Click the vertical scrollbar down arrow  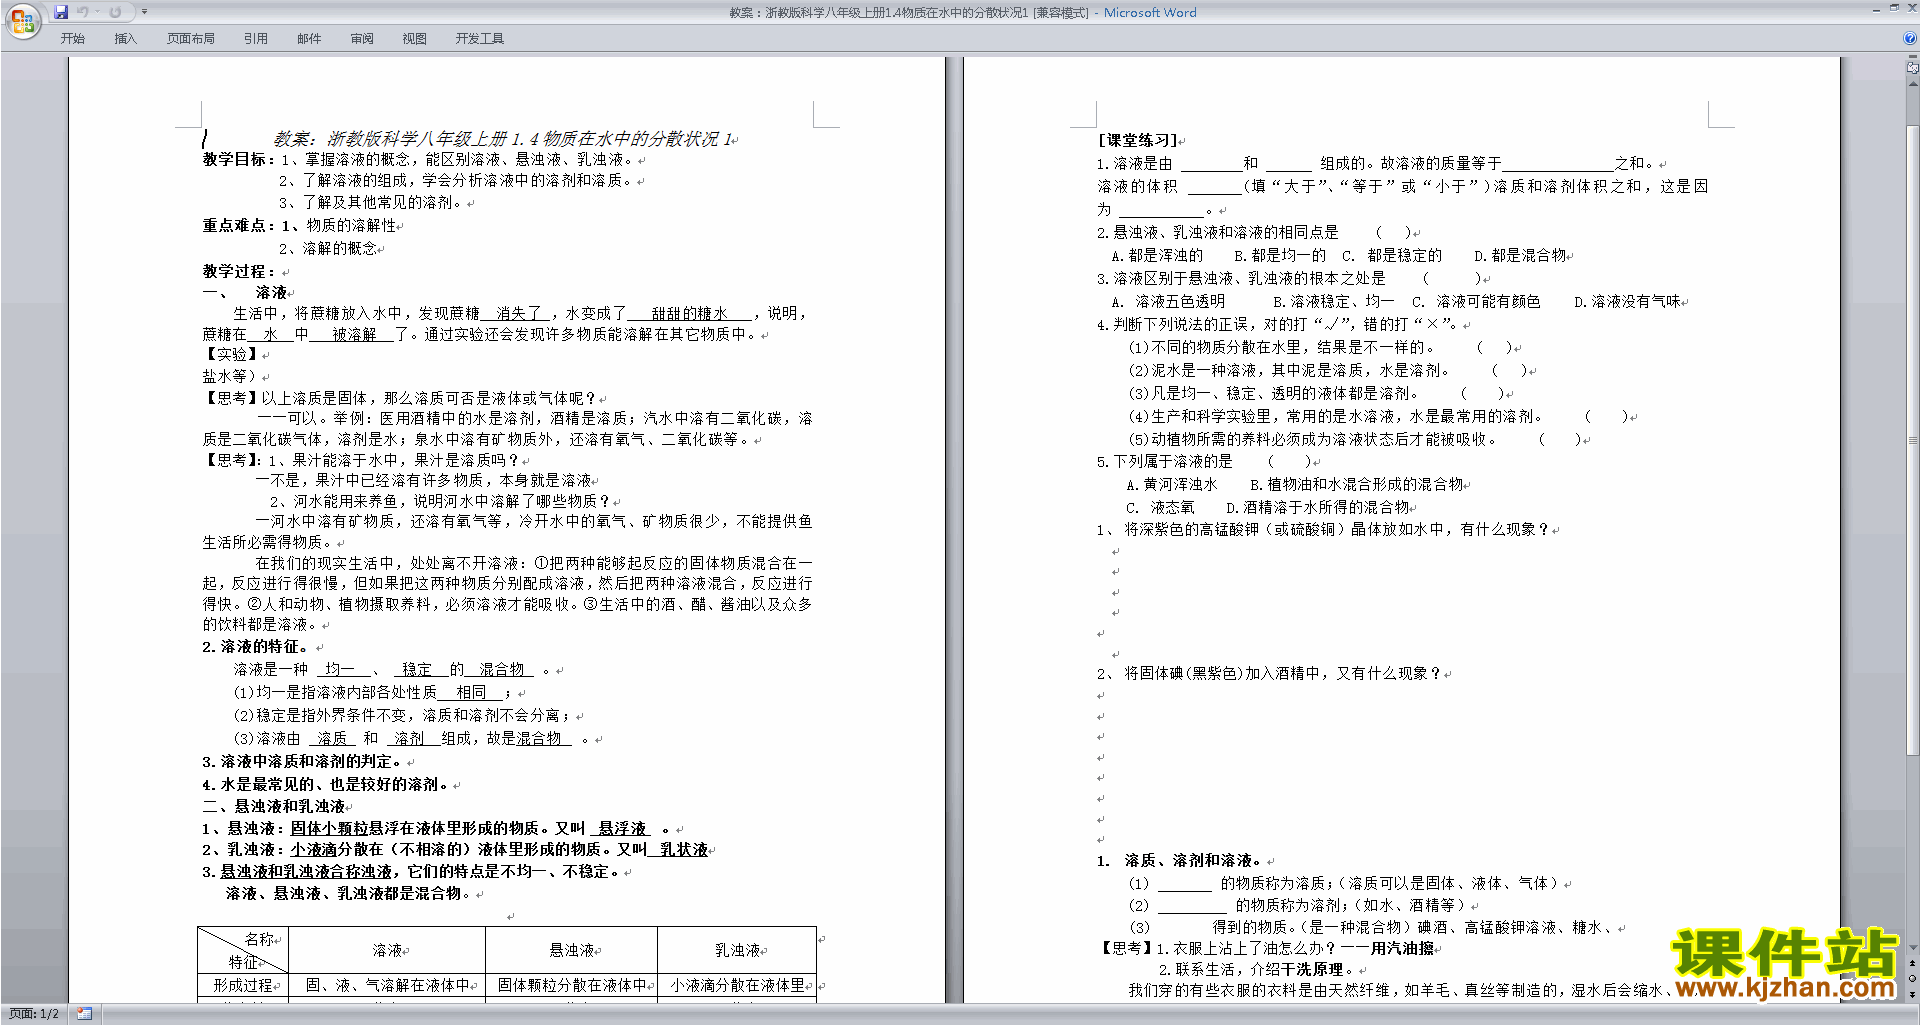pyautogui.click(x=1913, y=948)
